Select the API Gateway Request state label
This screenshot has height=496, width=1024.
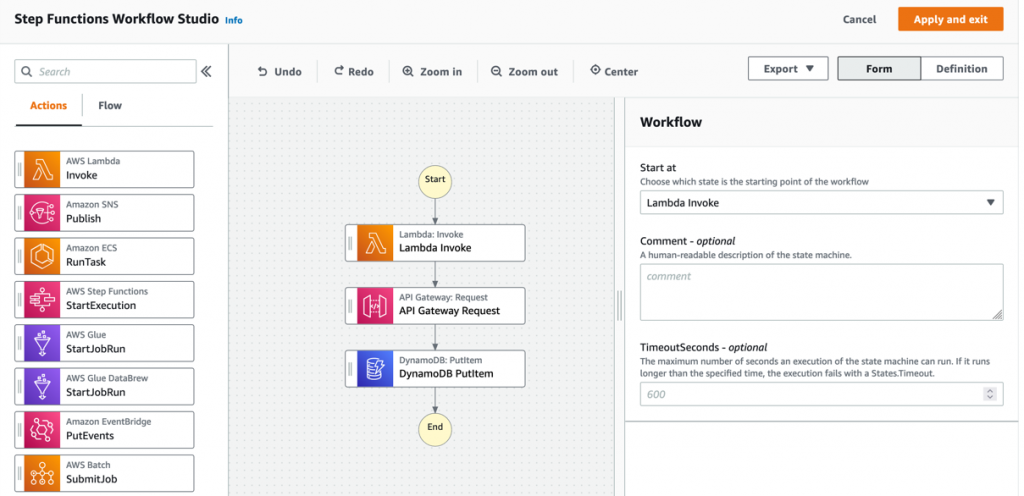tap(449, 311)
